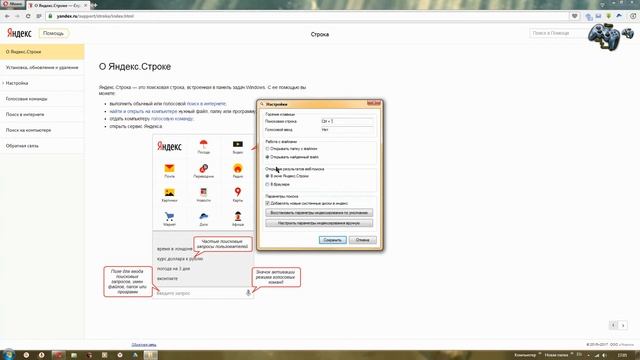
Task: Follow the 'голосовую команду' link
Action: coord(172,119)
